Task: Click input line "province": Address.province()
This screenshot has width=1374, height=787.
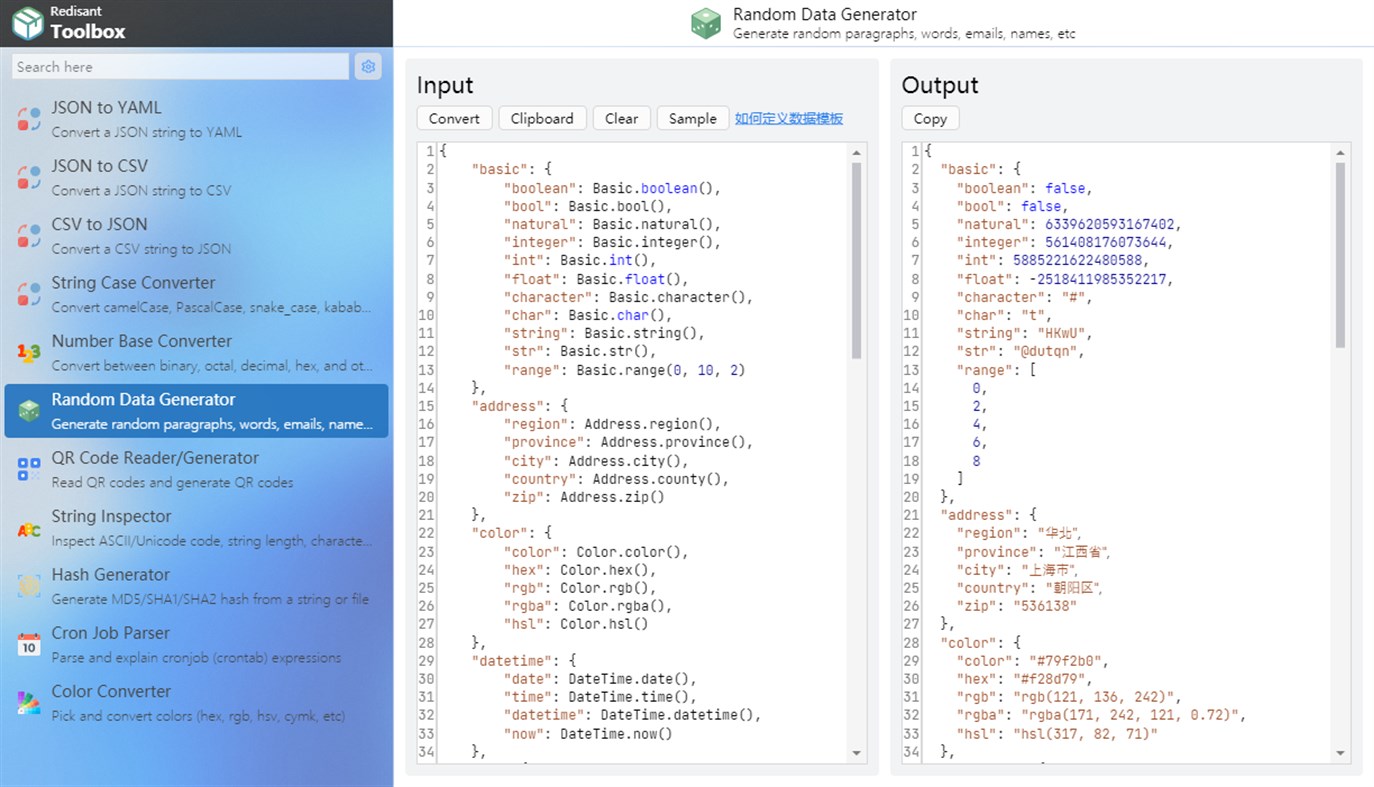Action: pyautogui.click(x=628, y=442)
